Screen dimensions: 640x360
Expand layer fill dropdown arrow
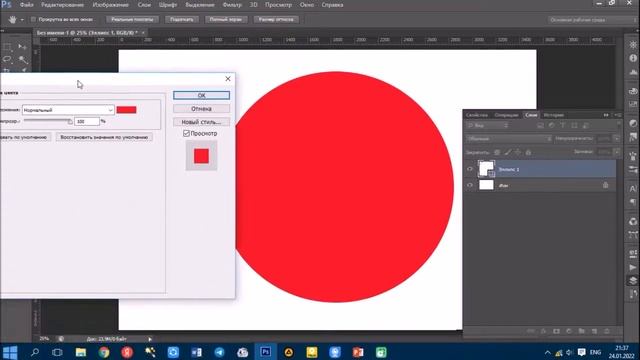pyautogui.click(x=617, y=152)
